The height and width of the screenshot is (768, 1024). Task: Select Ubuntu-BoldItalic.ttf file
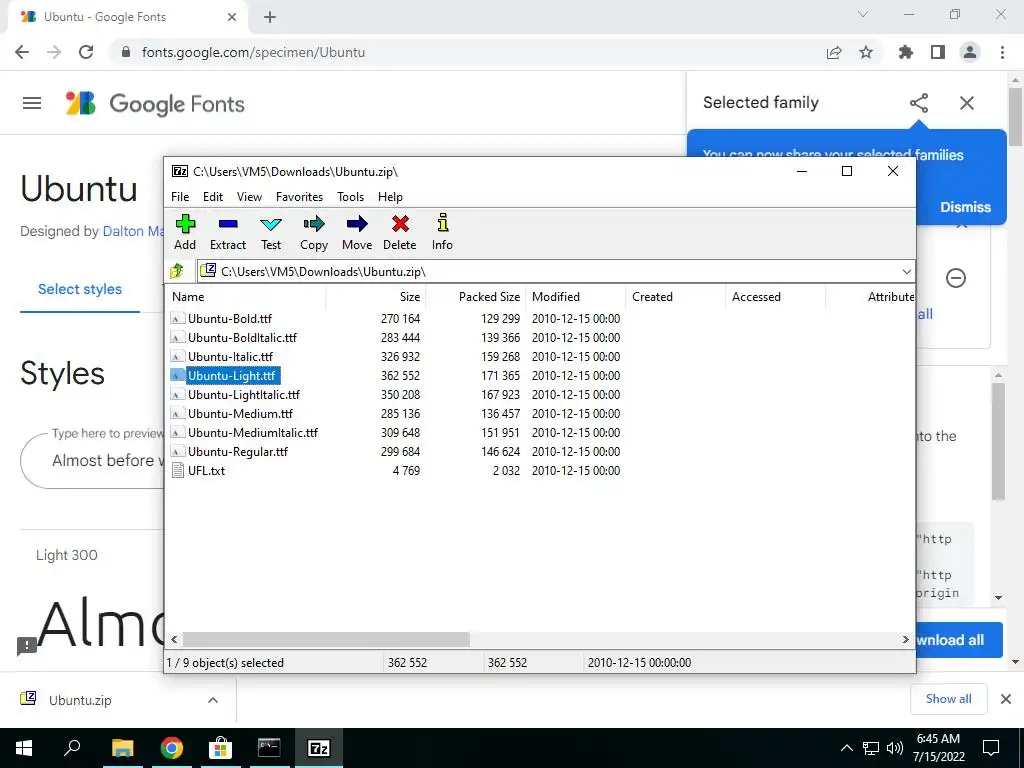click(x=242, y=338)
